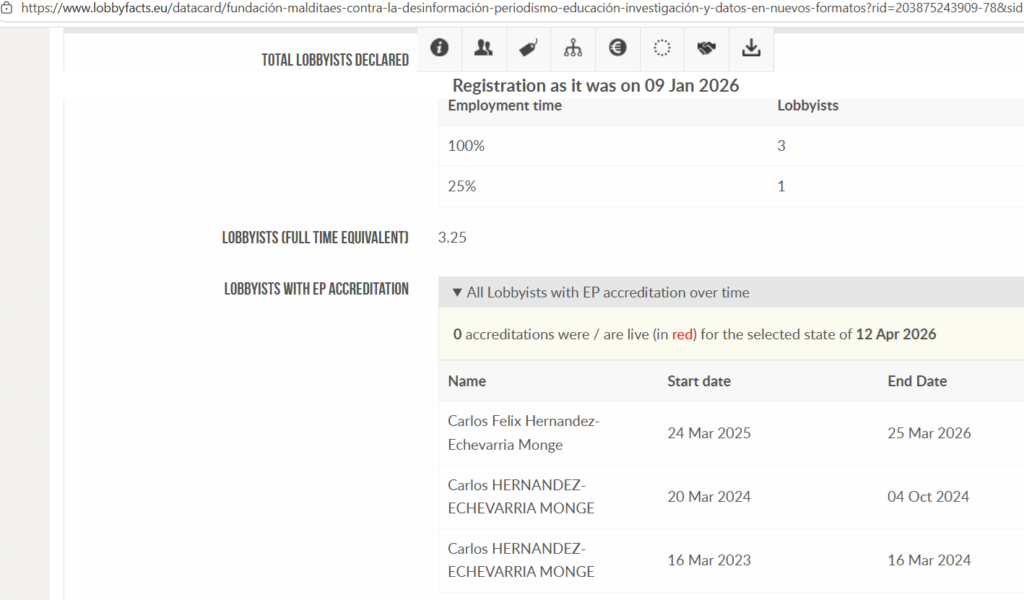The image size is (1024, 600).
Task: Click the 25 Mar 2026 end date cell
Action: (929, 433)
